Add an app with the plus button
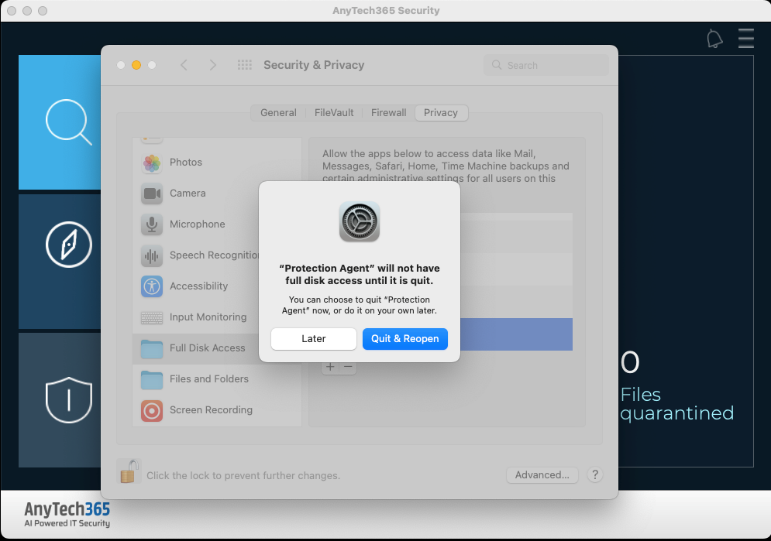Image resolution: width=771 pixels, height=541 pixels. [330, 366]
